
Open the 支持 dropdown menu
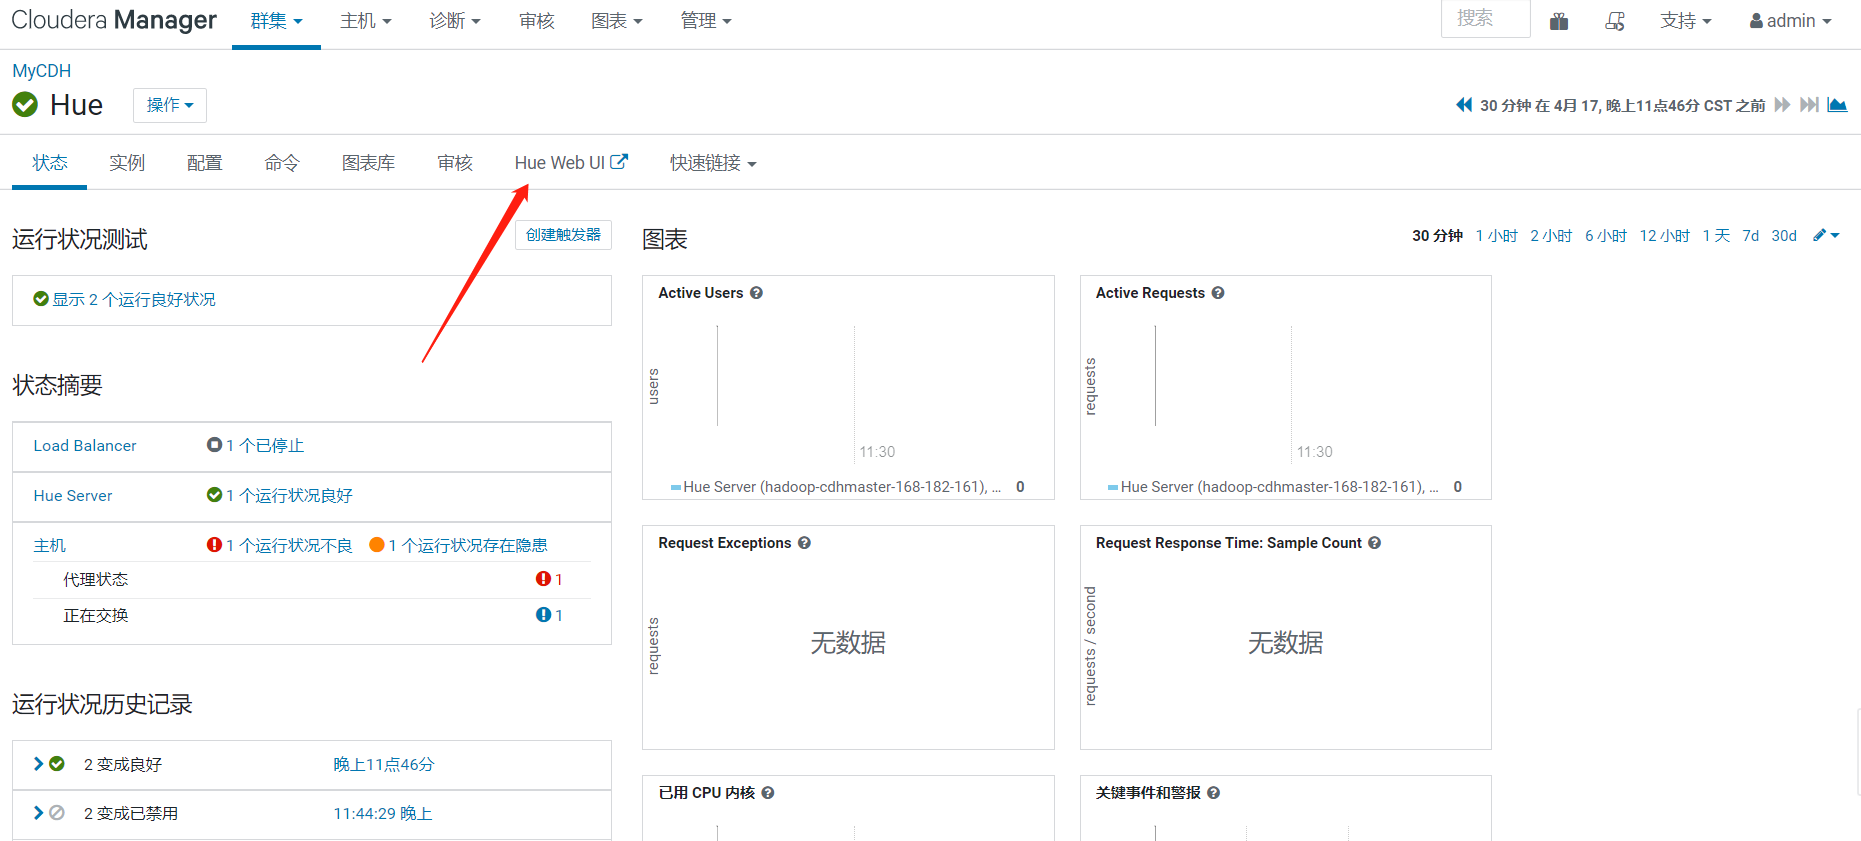(x=1685, y=21)
